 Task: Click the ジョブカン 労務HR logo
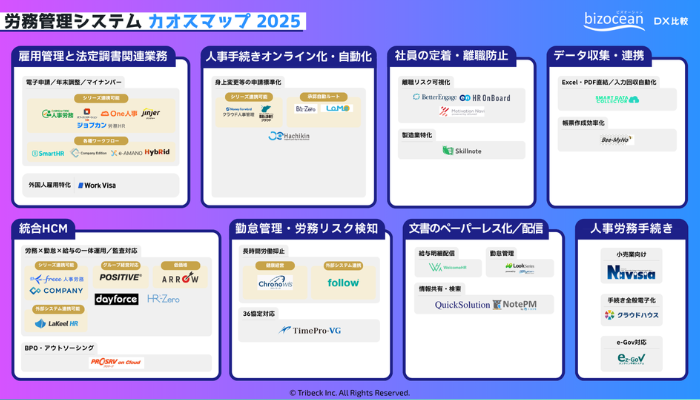pyautogui.click(x=101, y=125)
